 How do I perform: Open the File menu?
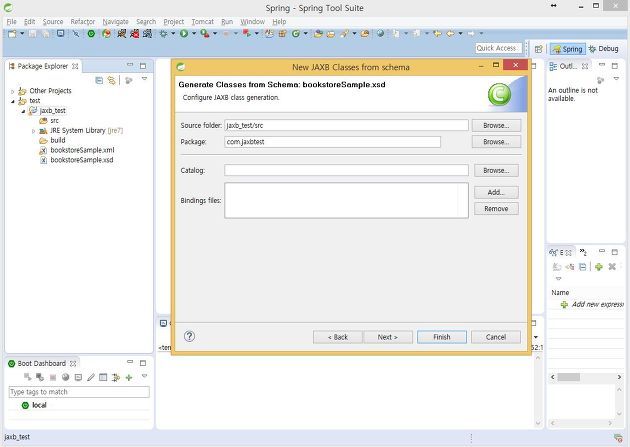[x=12, y=21]
